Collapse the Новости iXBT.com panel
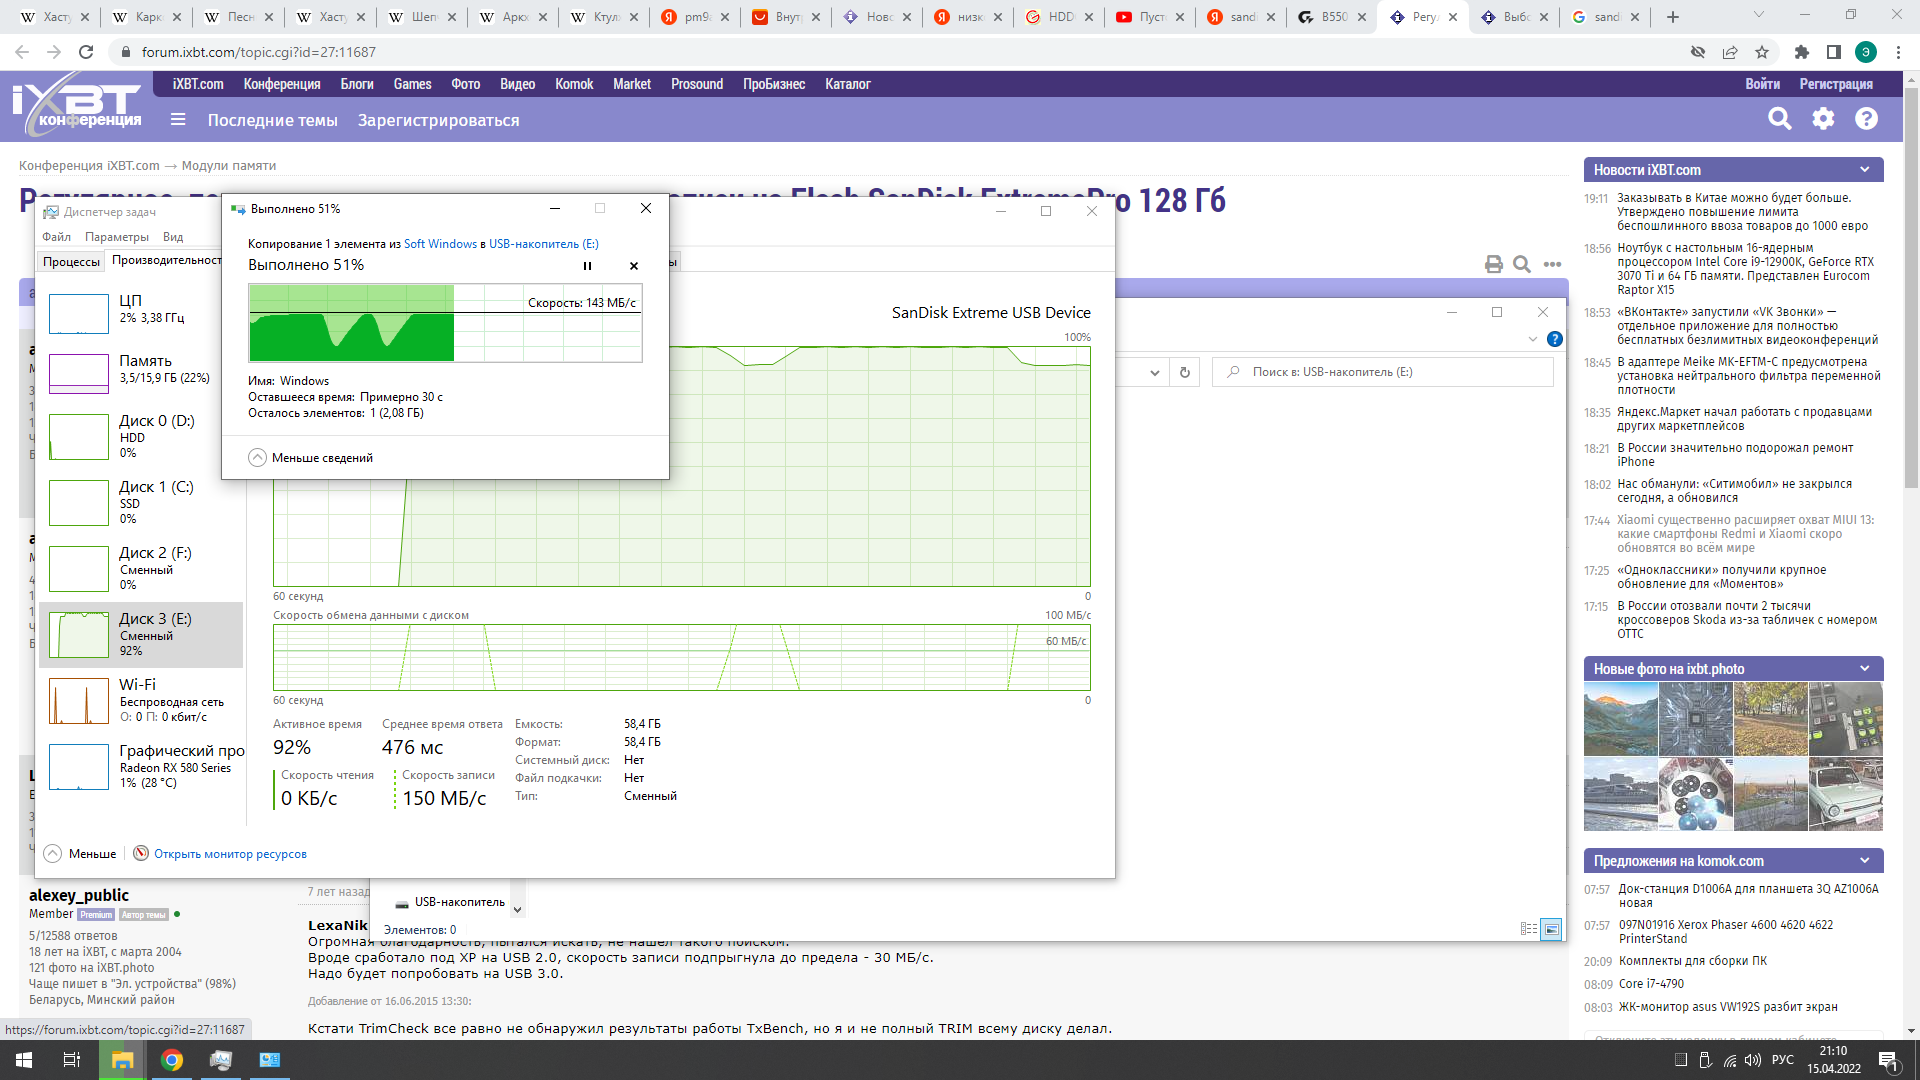1920x1080 pixels. 1864,170
